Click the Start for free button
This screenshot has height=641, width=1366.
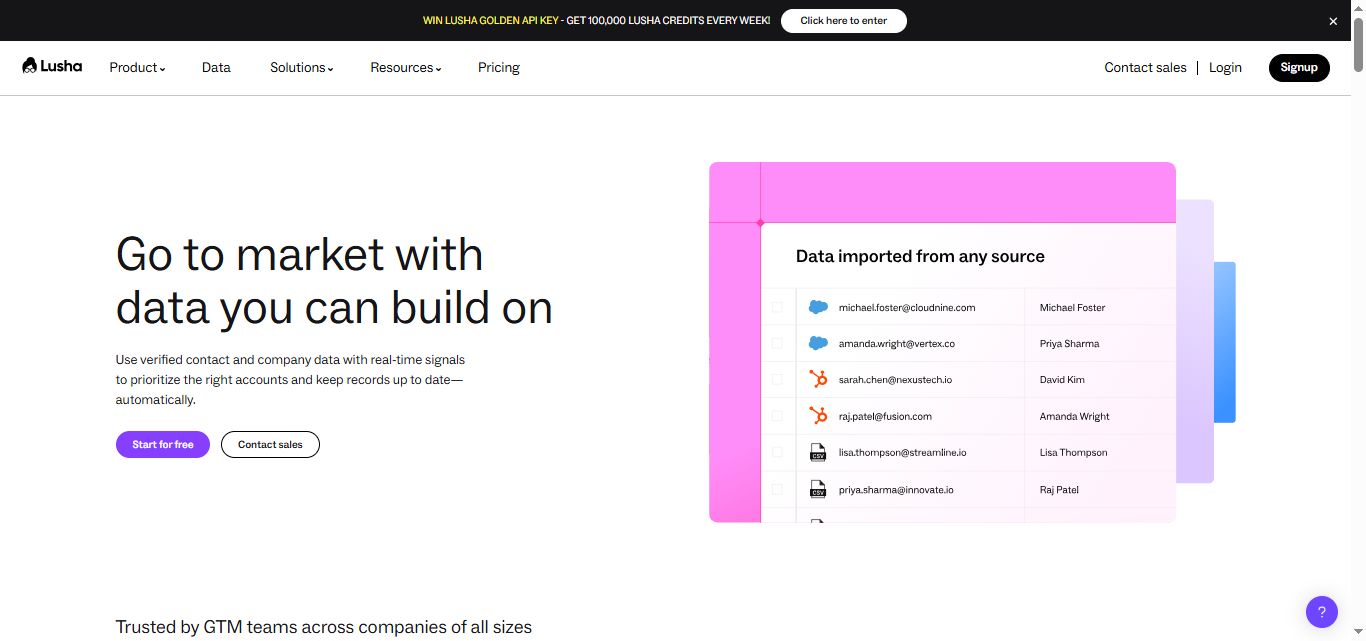click(x=162, y=444)
